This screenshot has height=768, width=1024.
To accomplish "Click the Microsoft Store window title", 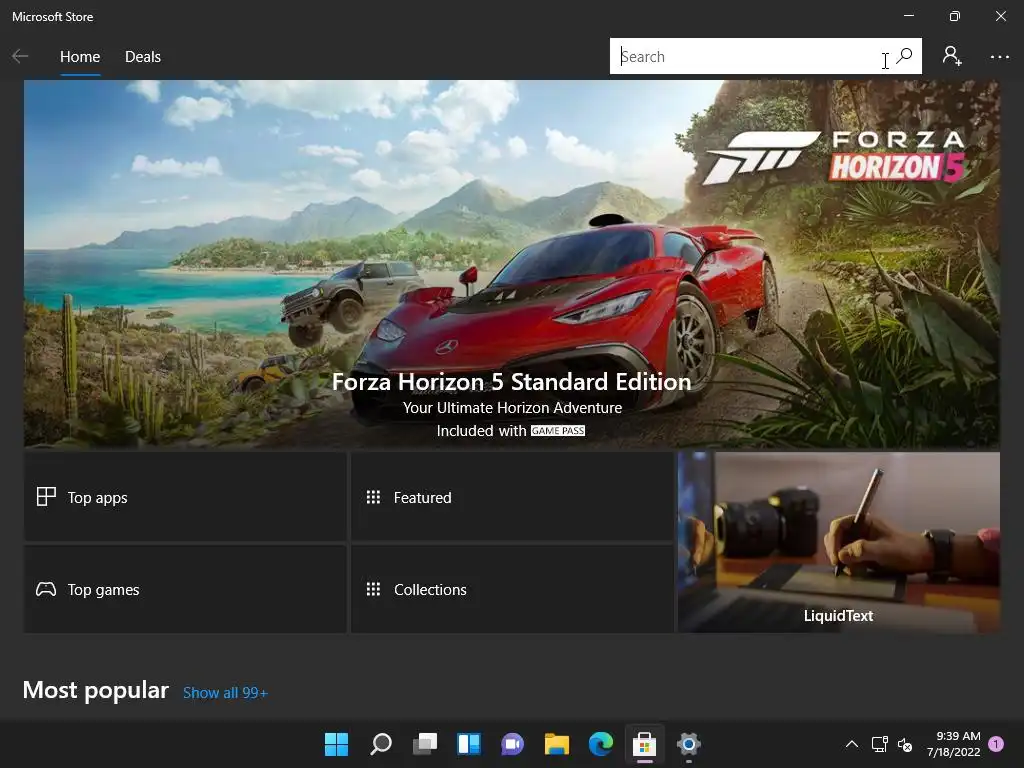I will [52, 17].
